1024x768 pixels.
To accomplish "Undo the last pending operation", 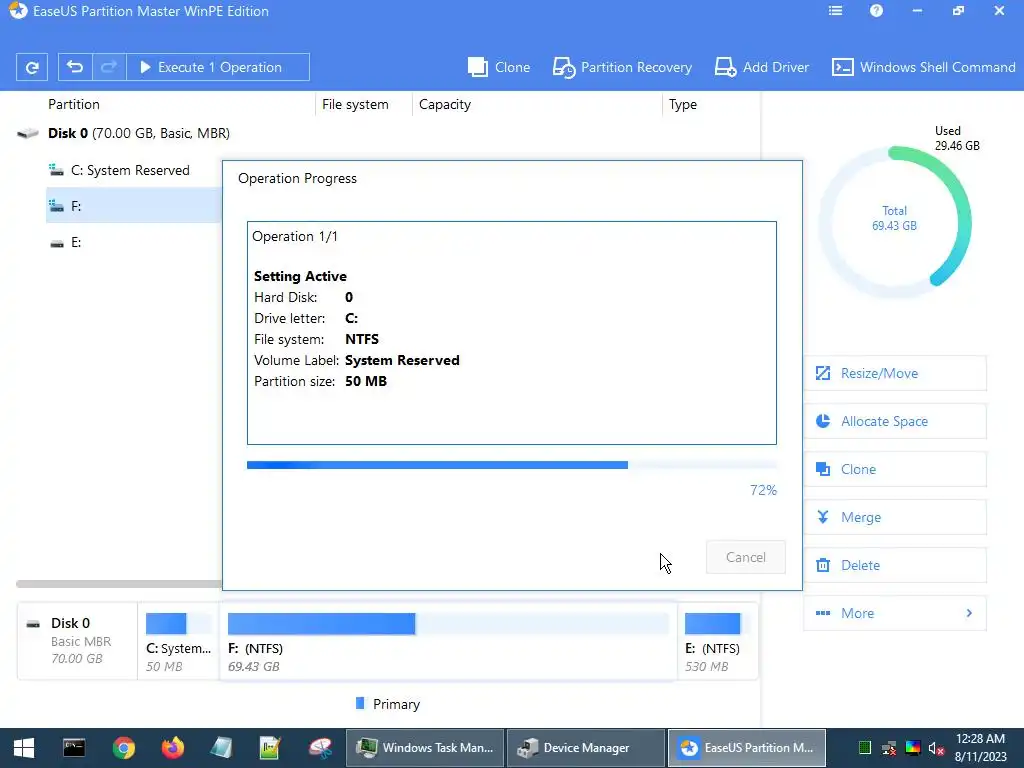I will [75, 67].
